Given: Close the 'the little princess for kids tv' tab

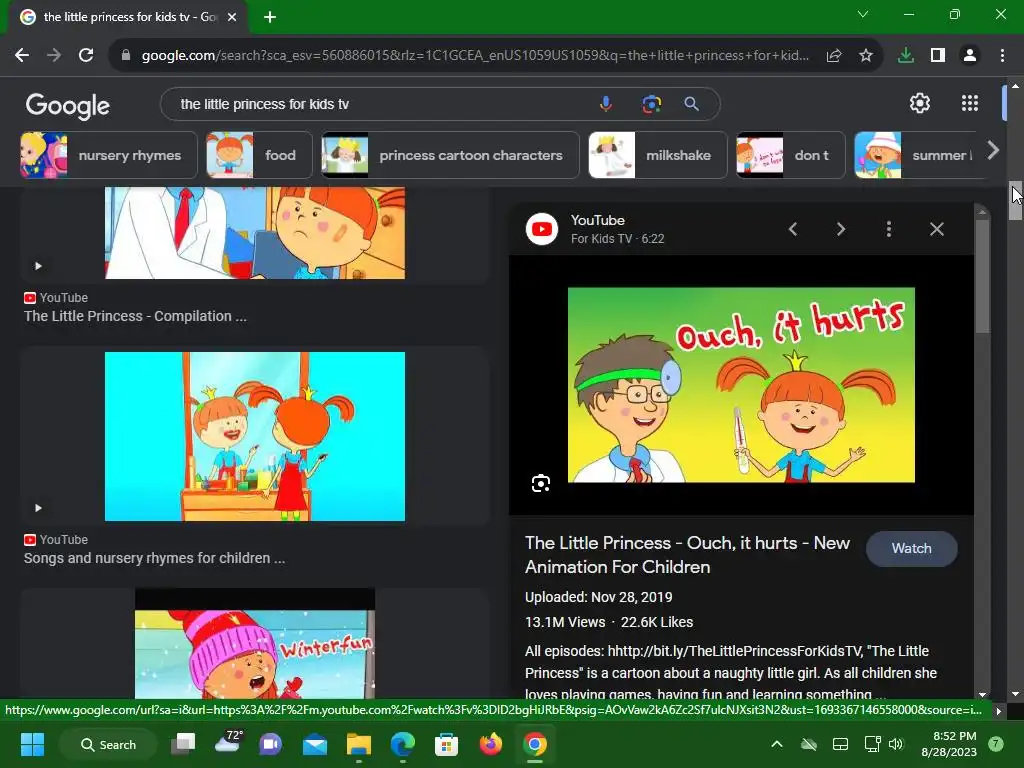Looking at the screenshot, I should (x=232, y=17).
